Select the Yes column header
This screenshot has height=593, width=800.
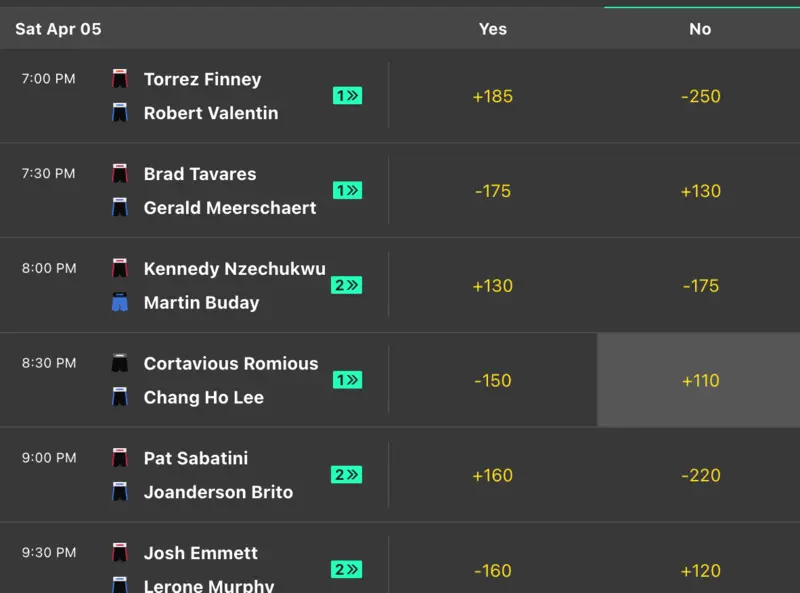pyautogui.click(x=493, y=29)
